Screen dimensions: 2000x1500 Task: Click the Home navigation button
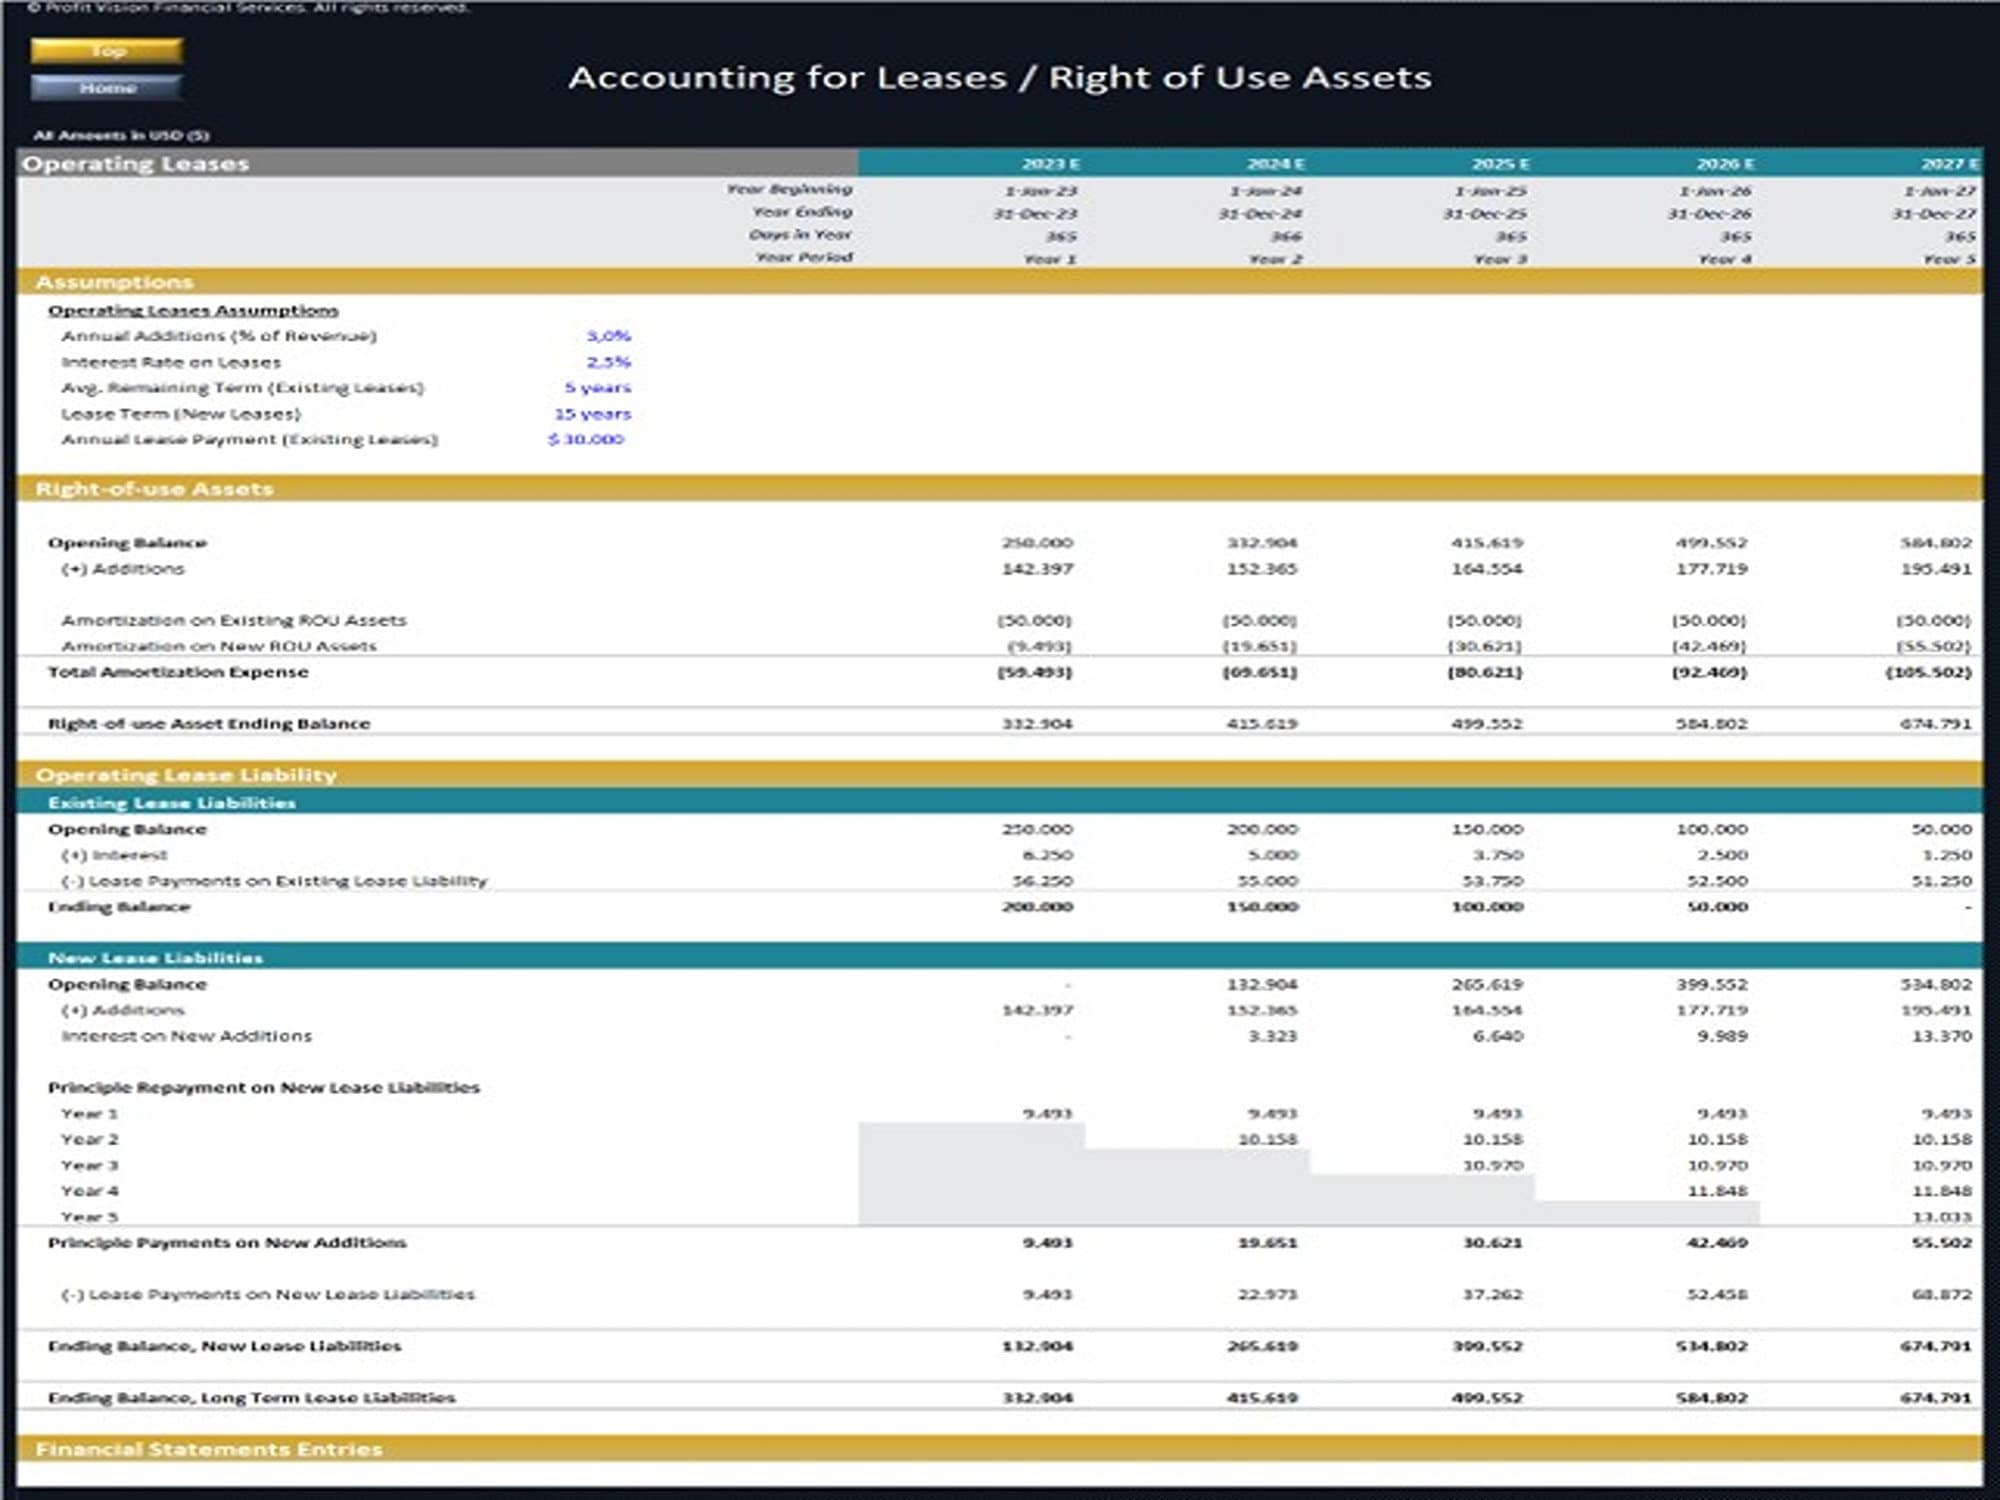pos(108,88)
